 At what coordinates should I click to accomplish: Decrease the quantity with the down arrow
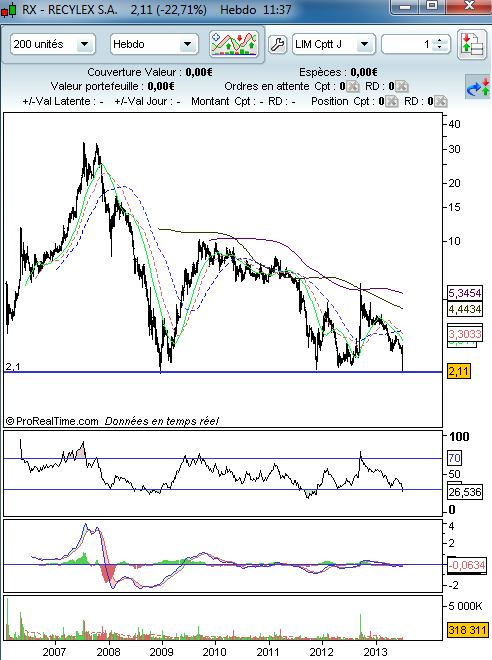pos(440,47)
